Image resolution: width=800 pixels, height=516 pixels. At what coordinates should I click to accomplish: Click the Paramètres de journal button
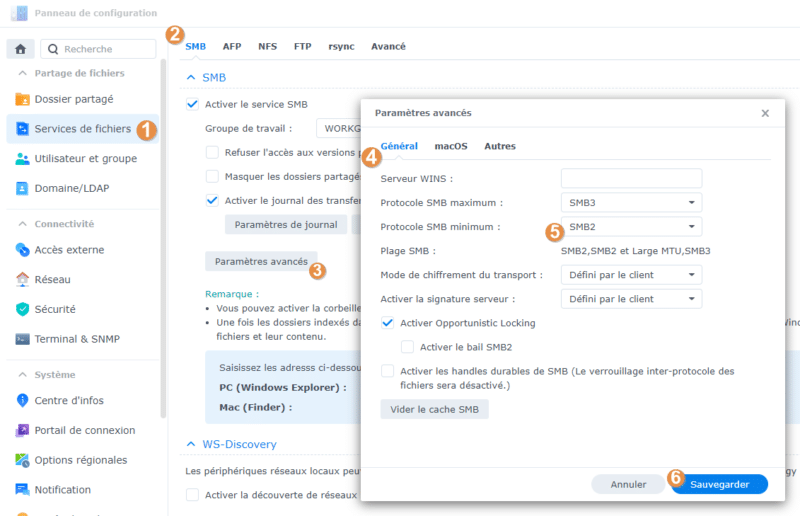(286, 225)
